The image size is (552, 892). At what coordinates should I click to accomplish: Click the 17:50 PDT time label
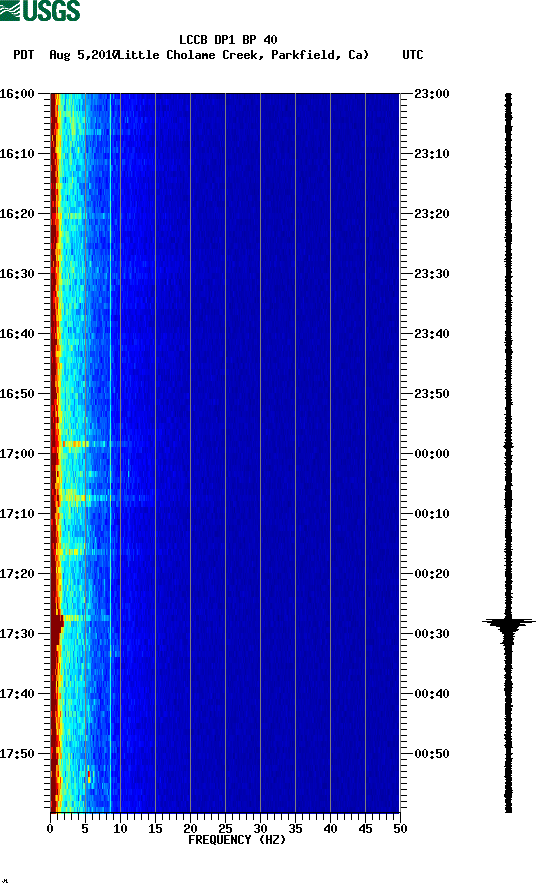click(17, 754)
